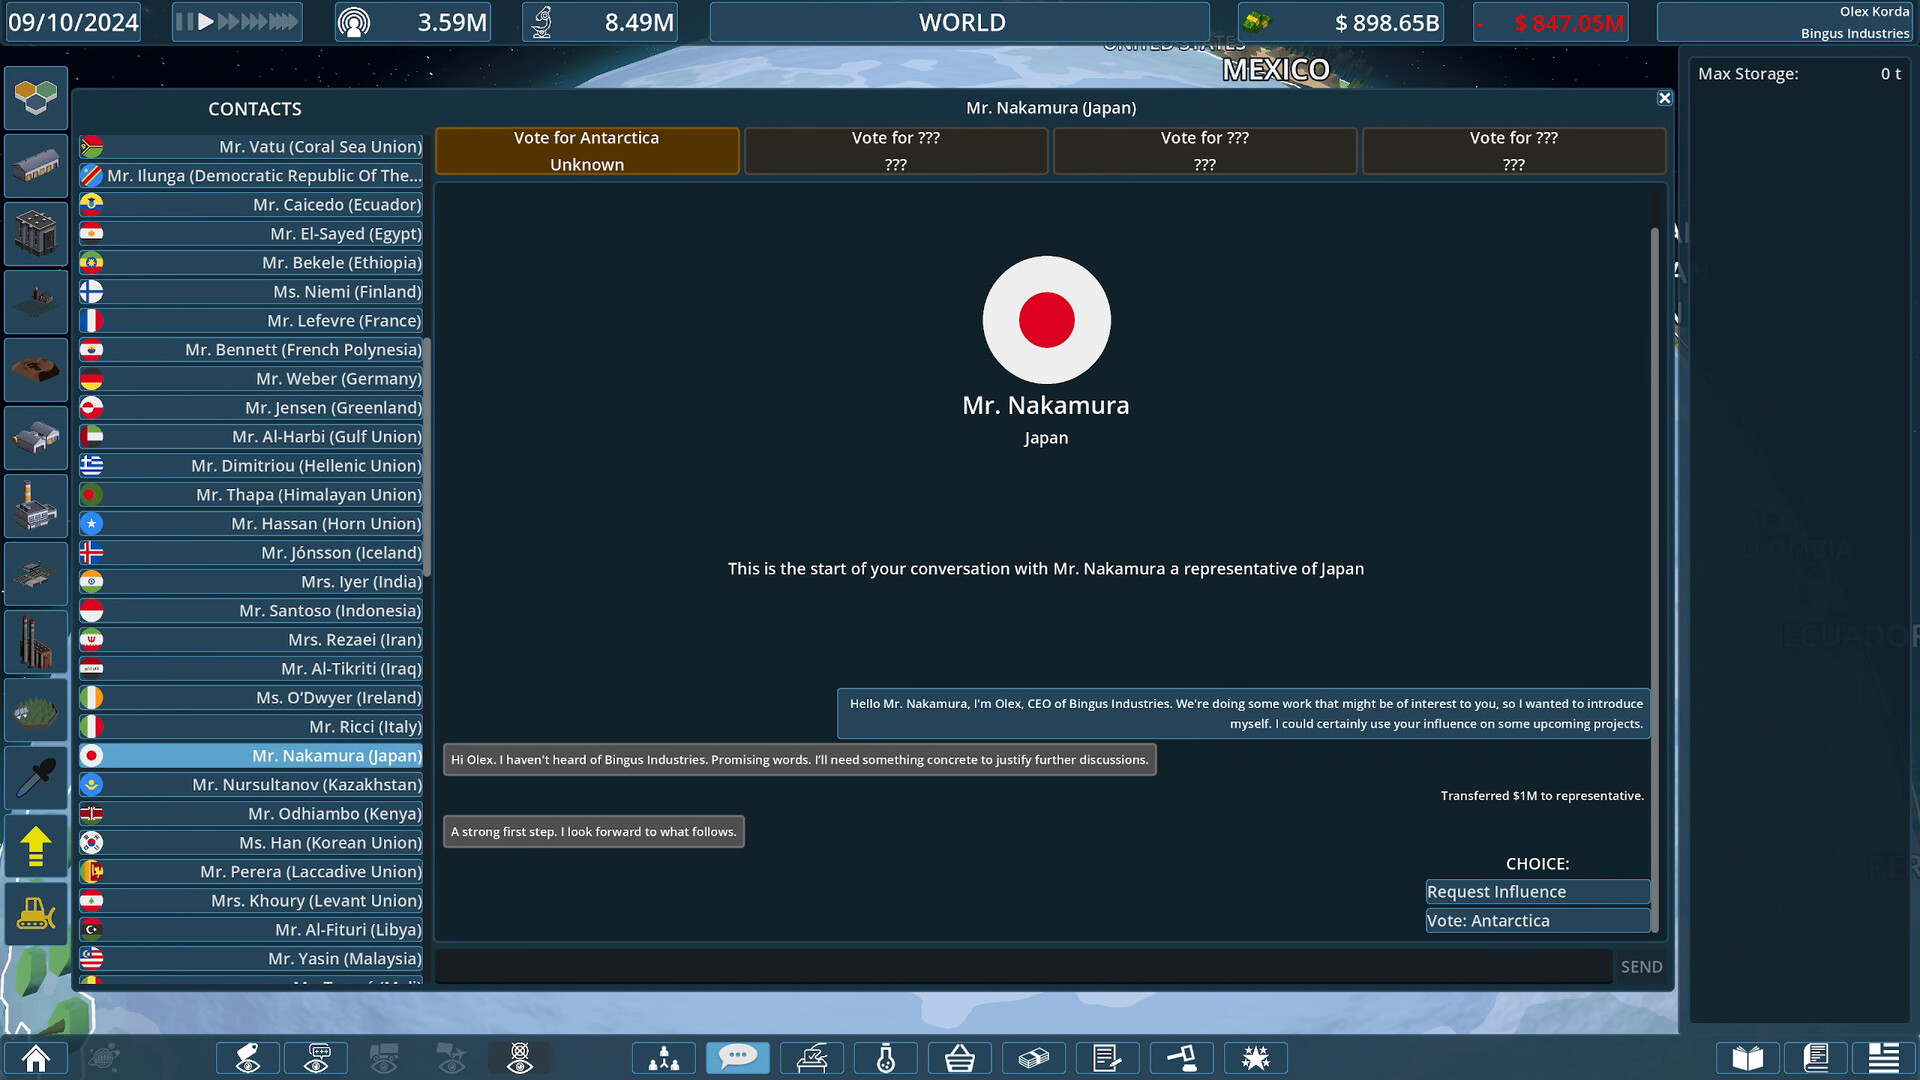Switch to the Vote for Antarctica tab
This screenshot has height=1080, width=1920.
586,150
